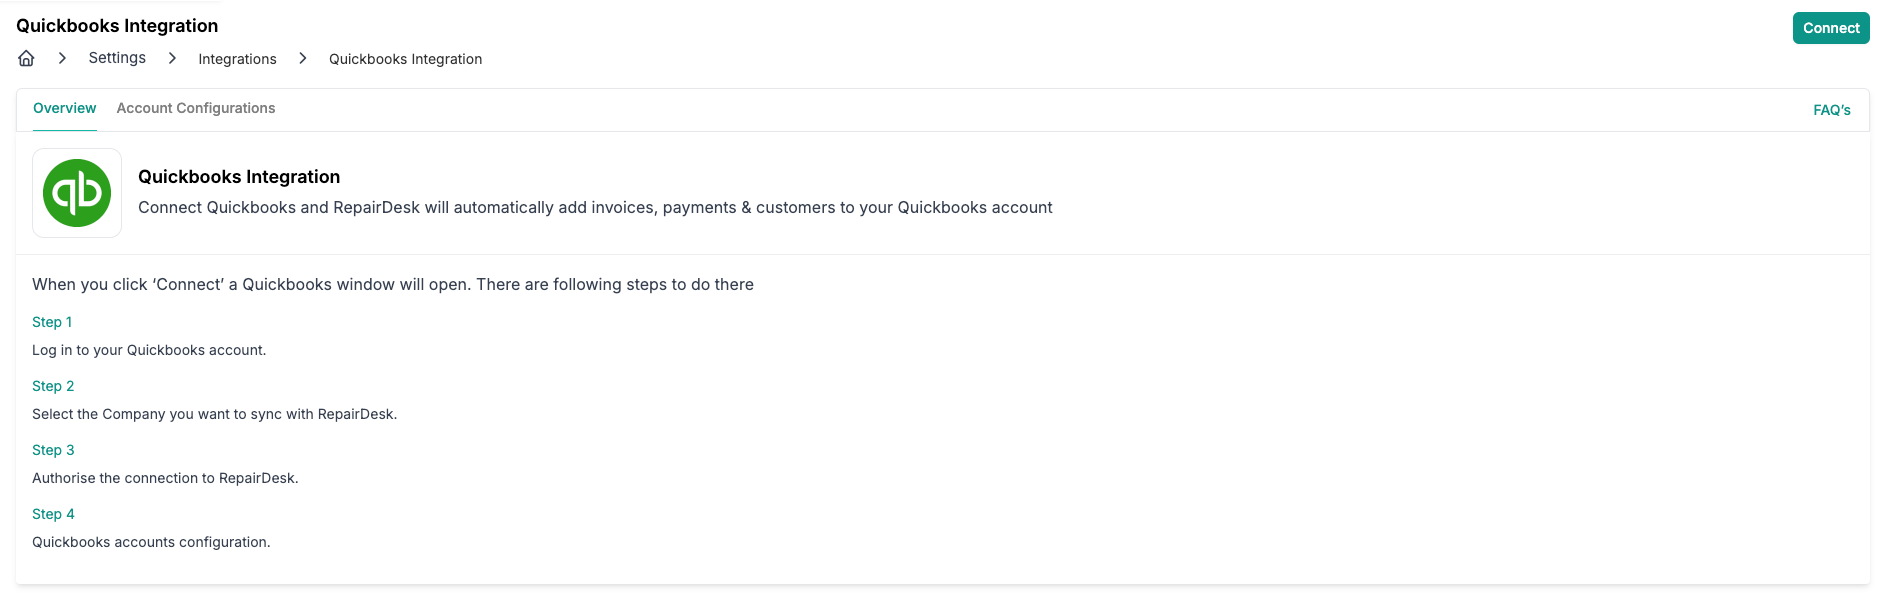Click the Quickbooks Integration page title at top
This screenshot has width=1877, height=594.
coord(117,26)
